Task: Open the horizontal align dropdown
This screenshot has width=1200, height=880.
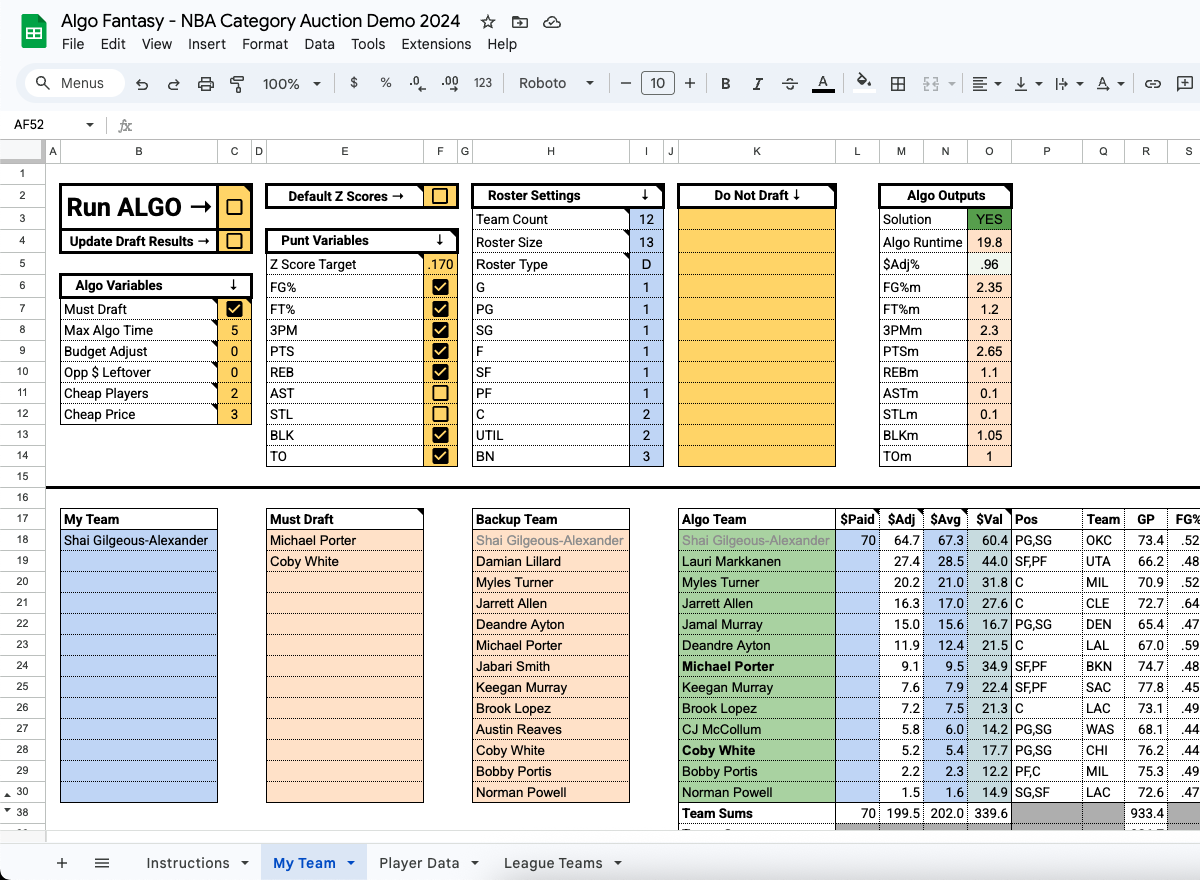Action: [986, 84]
